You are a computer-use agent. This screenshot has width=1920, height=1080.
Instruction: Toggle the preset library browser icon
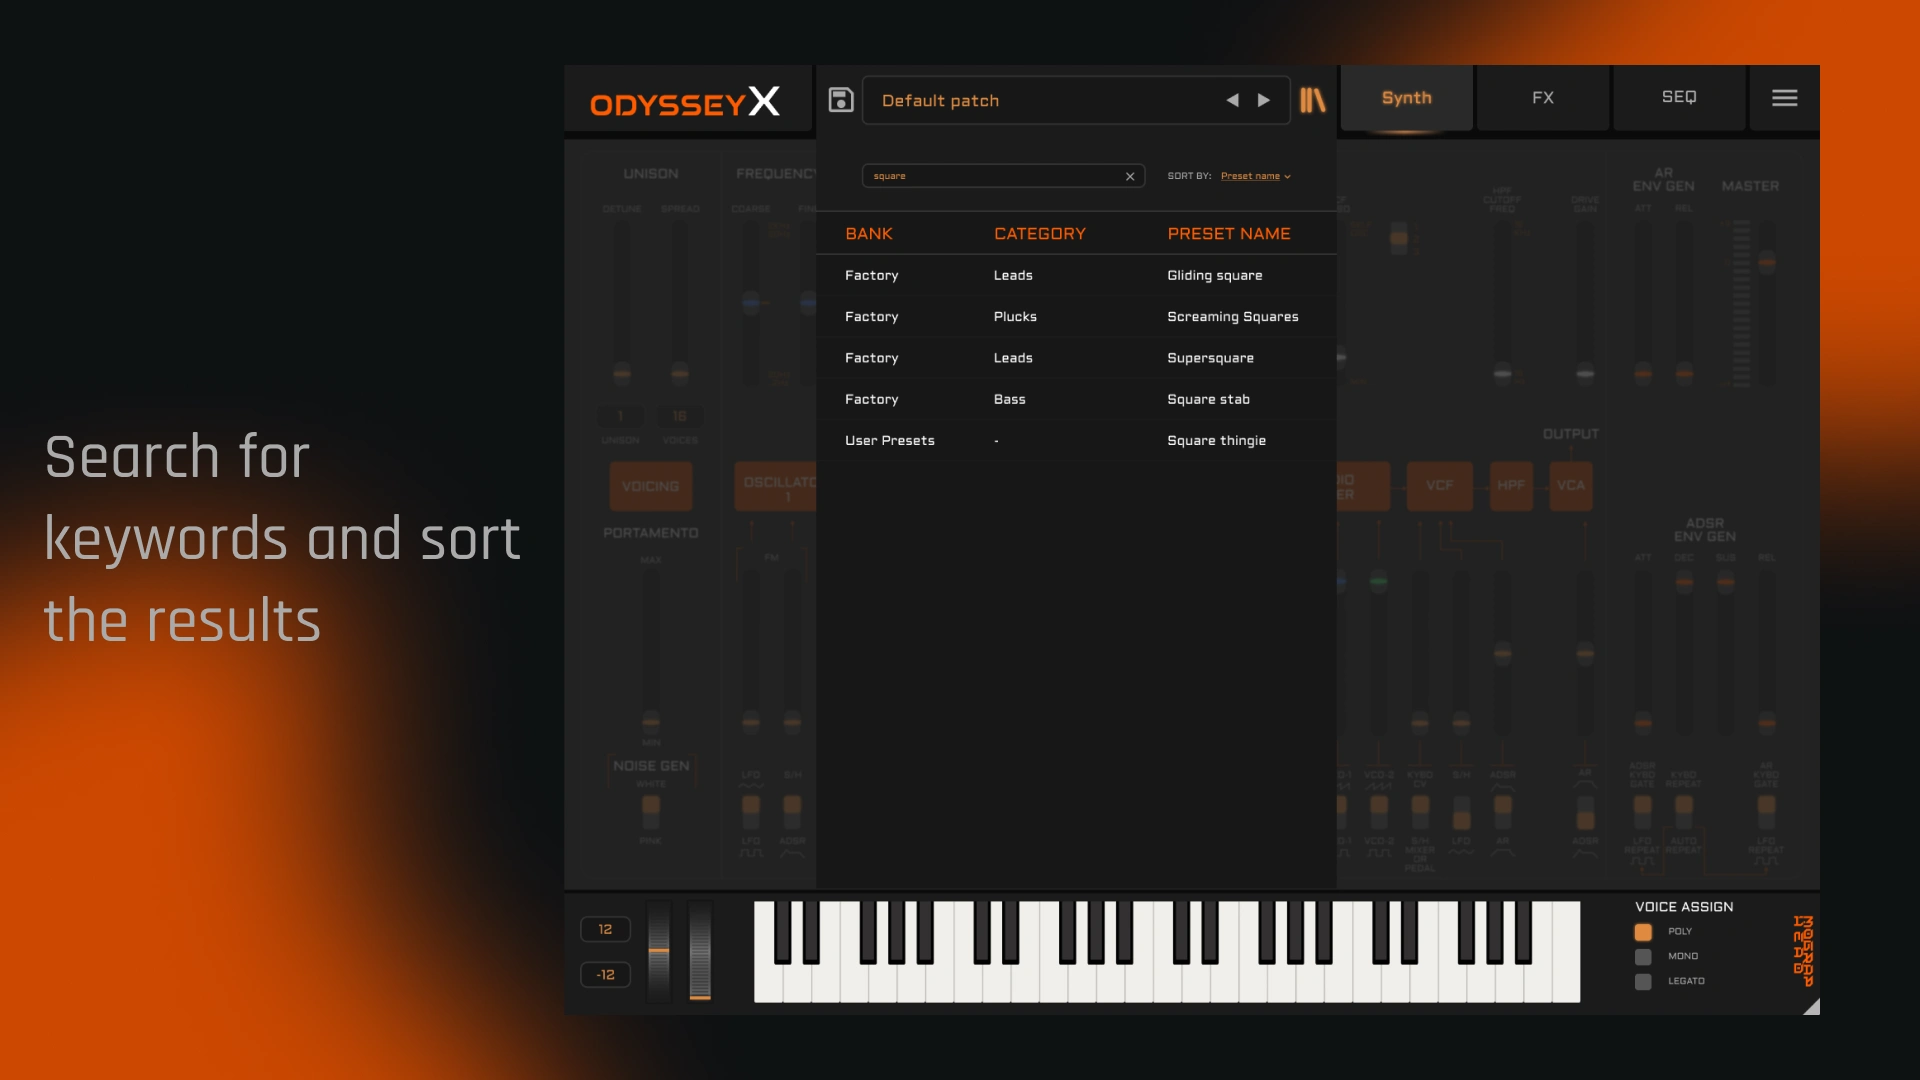[x=1312, y=100]
